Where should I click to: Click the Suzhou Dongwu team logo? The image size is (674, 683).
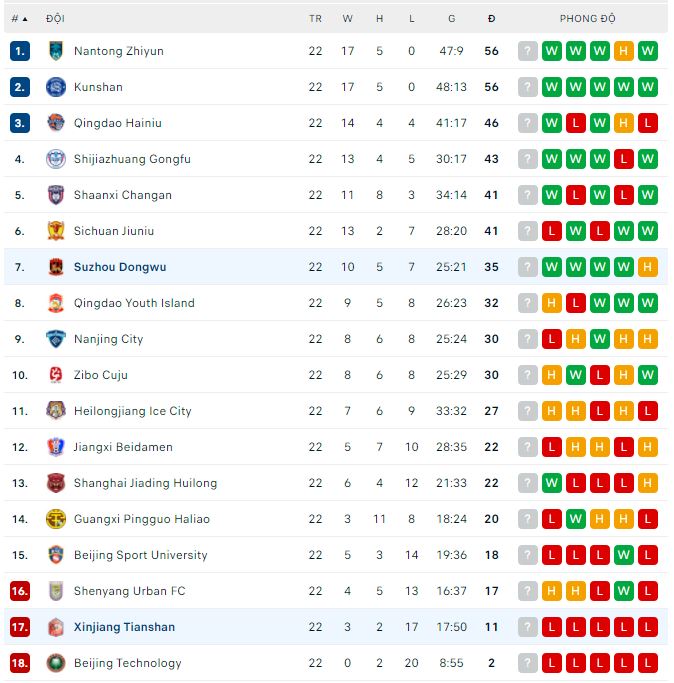tap(56, 267)
